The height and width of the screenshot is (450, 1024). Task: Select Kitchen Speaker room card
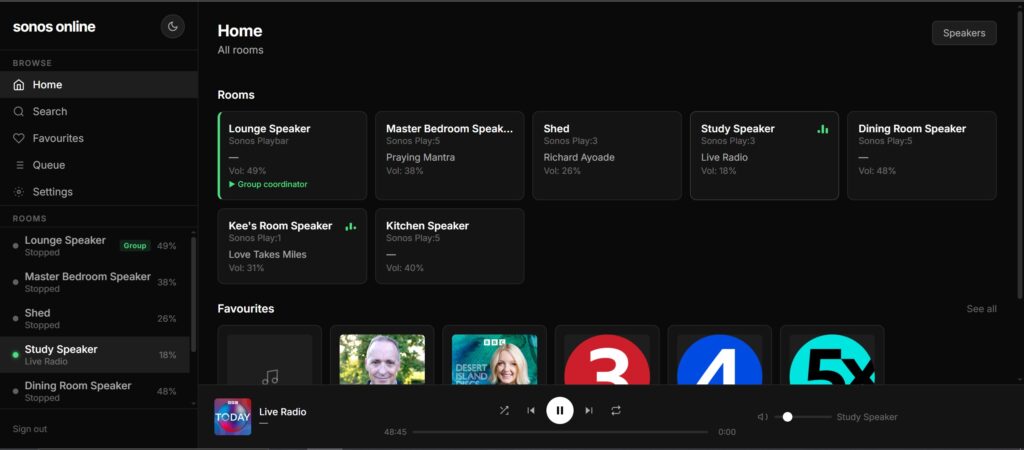[450, 246]
